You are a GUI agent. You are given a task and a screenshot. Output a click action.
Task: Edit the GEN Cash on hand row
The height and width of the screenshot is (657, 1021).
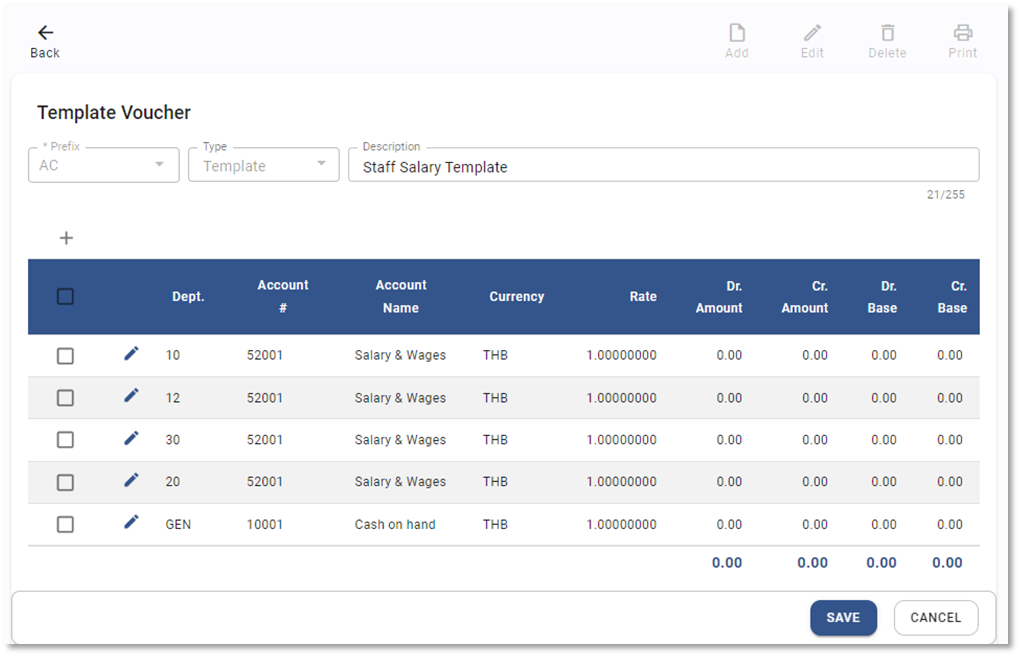[131, 522]
